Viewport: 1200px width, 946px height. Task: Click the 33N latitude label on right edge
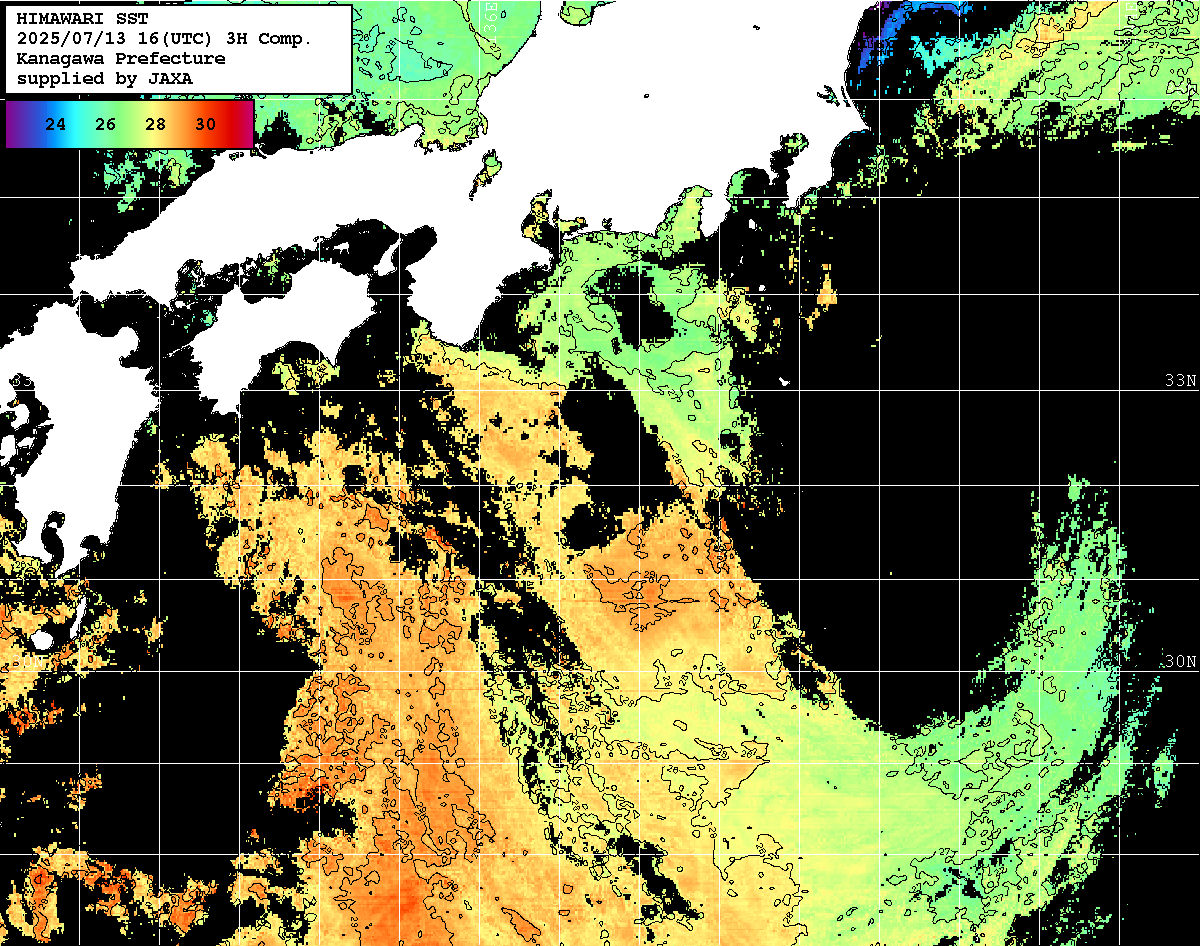coord(1181,381)
